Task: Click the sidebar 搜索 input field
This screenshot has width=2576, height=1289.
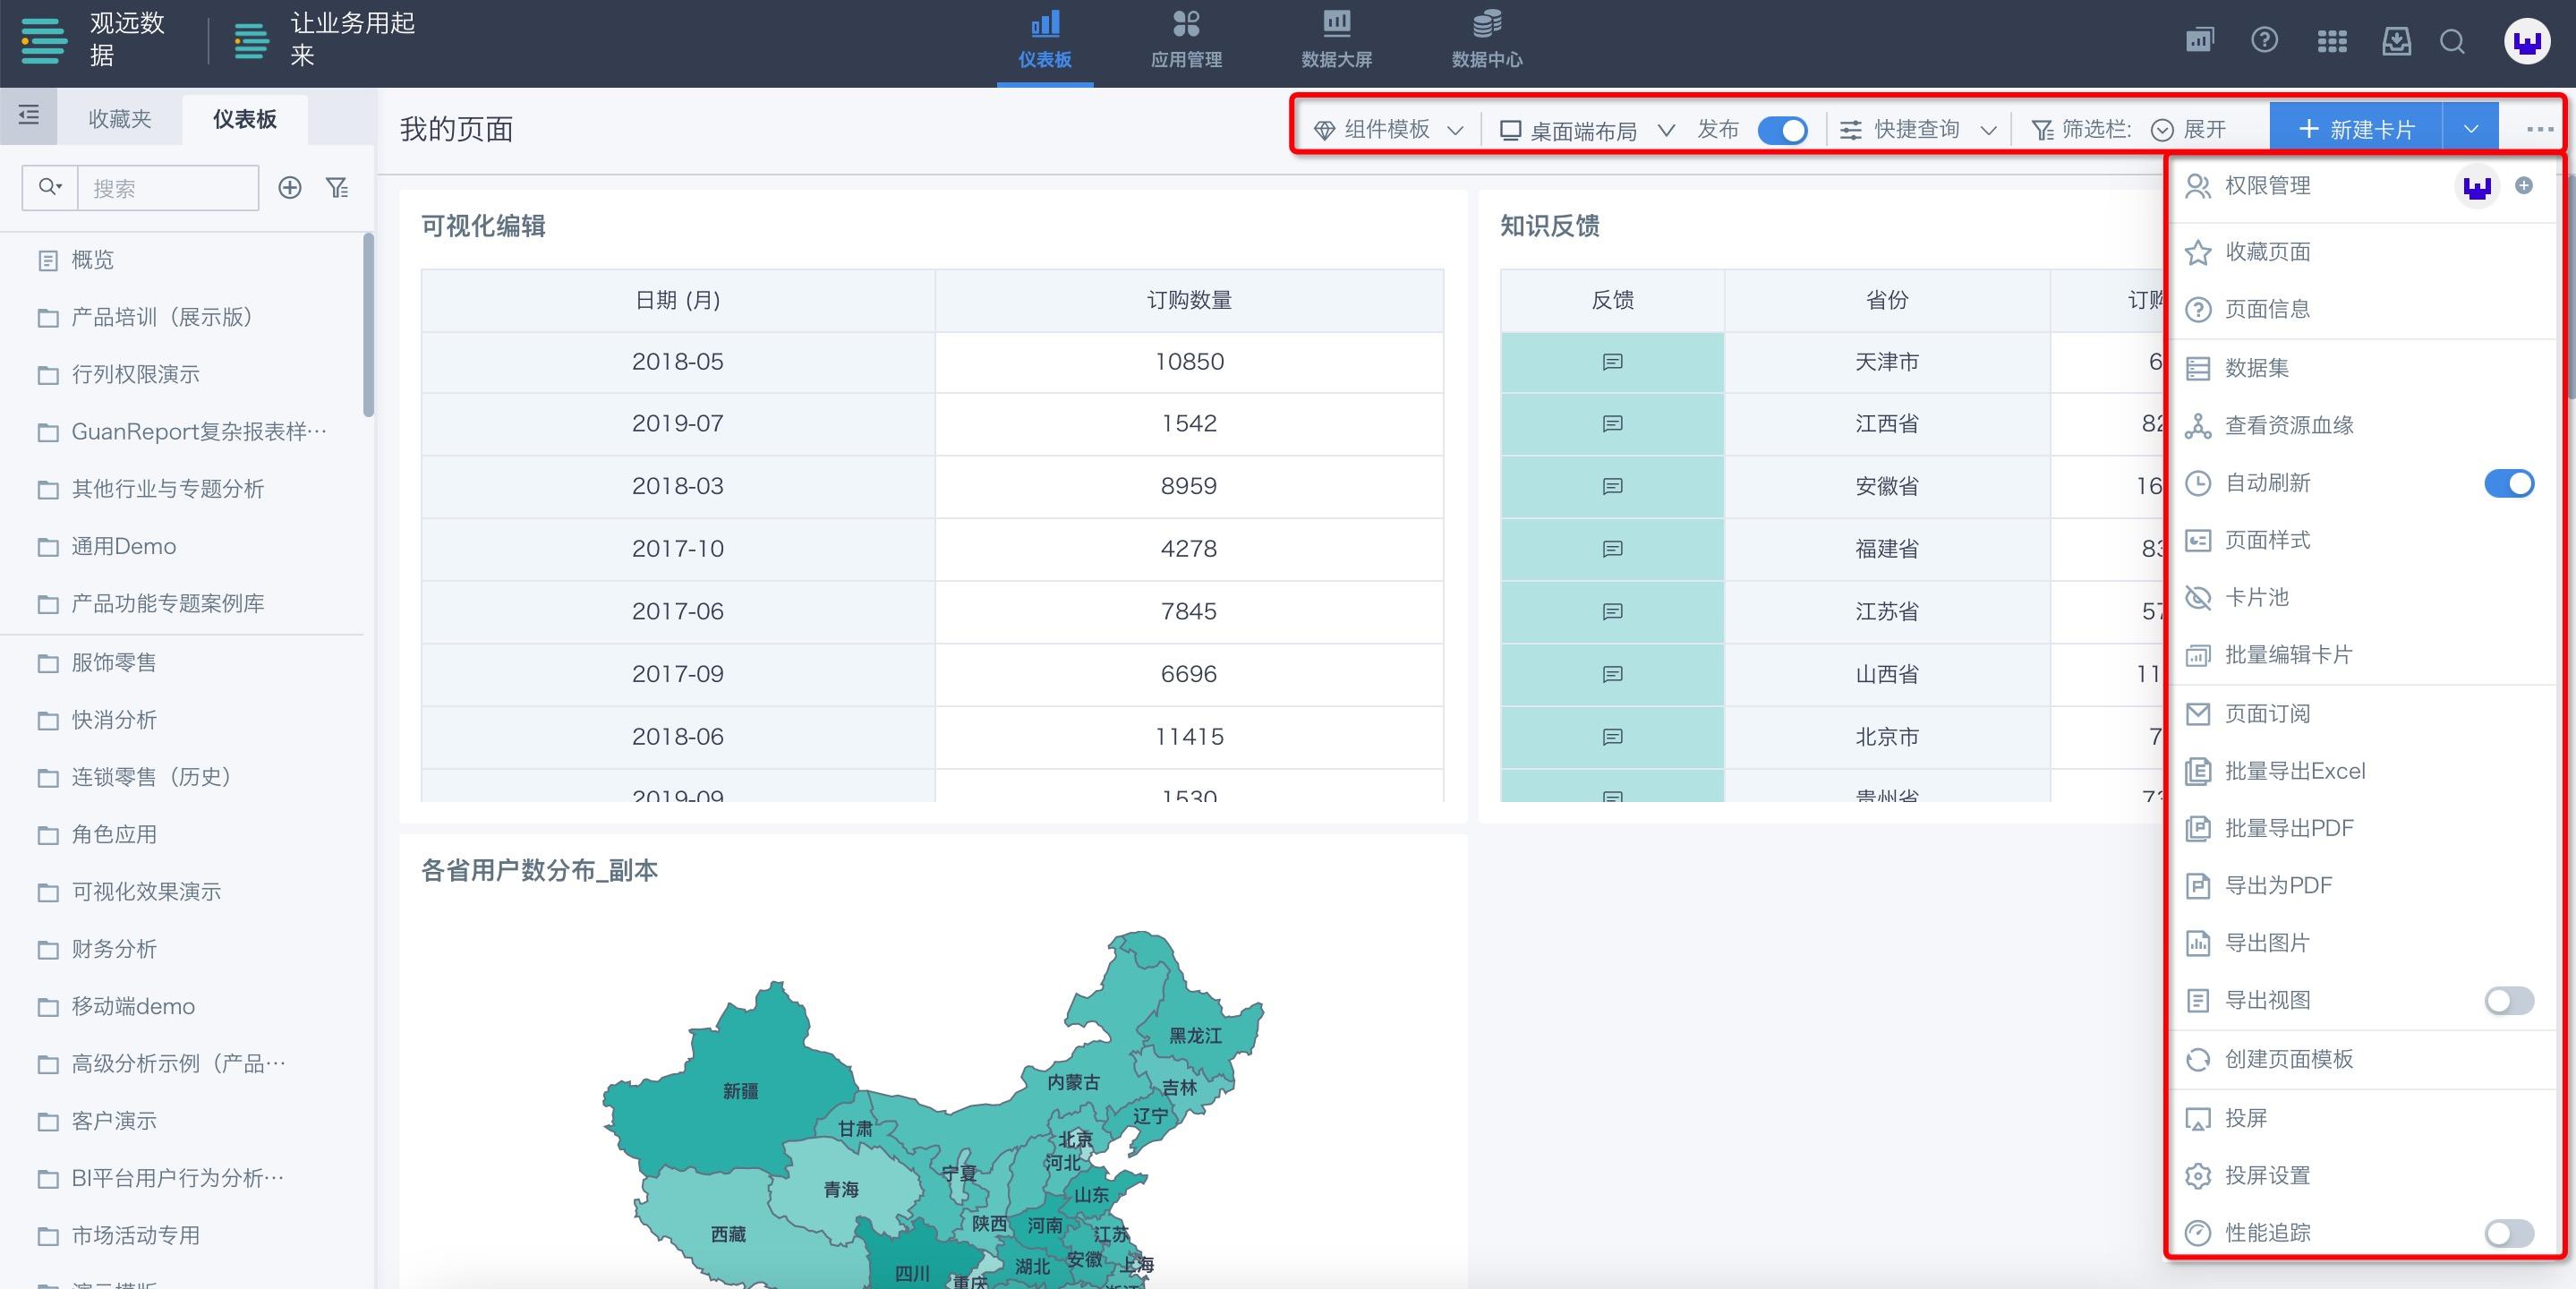Action: (x=167, y=188)
